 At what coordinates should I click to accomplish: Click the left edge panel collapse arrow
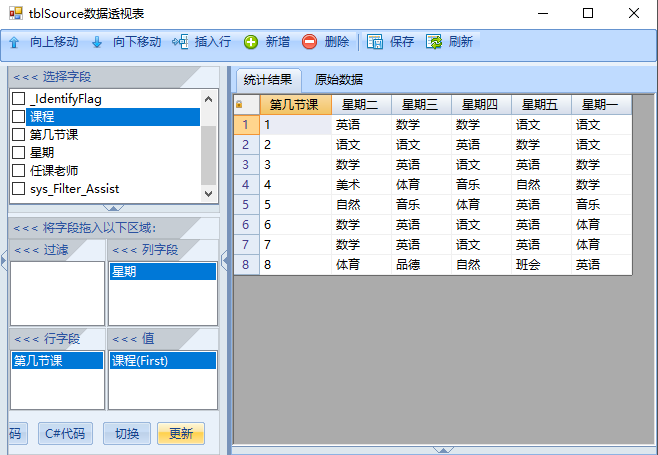(x=3, y=261)
